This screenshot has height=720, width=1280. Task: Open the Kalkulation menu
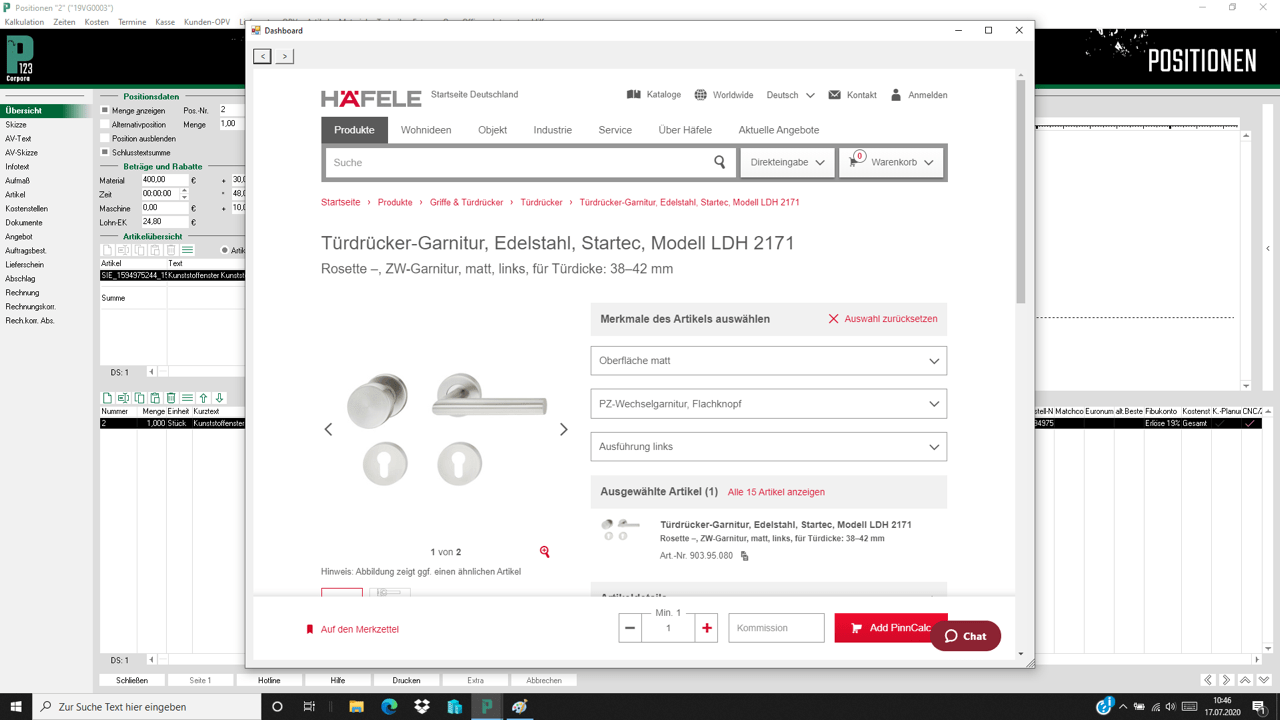click(24, 22)
